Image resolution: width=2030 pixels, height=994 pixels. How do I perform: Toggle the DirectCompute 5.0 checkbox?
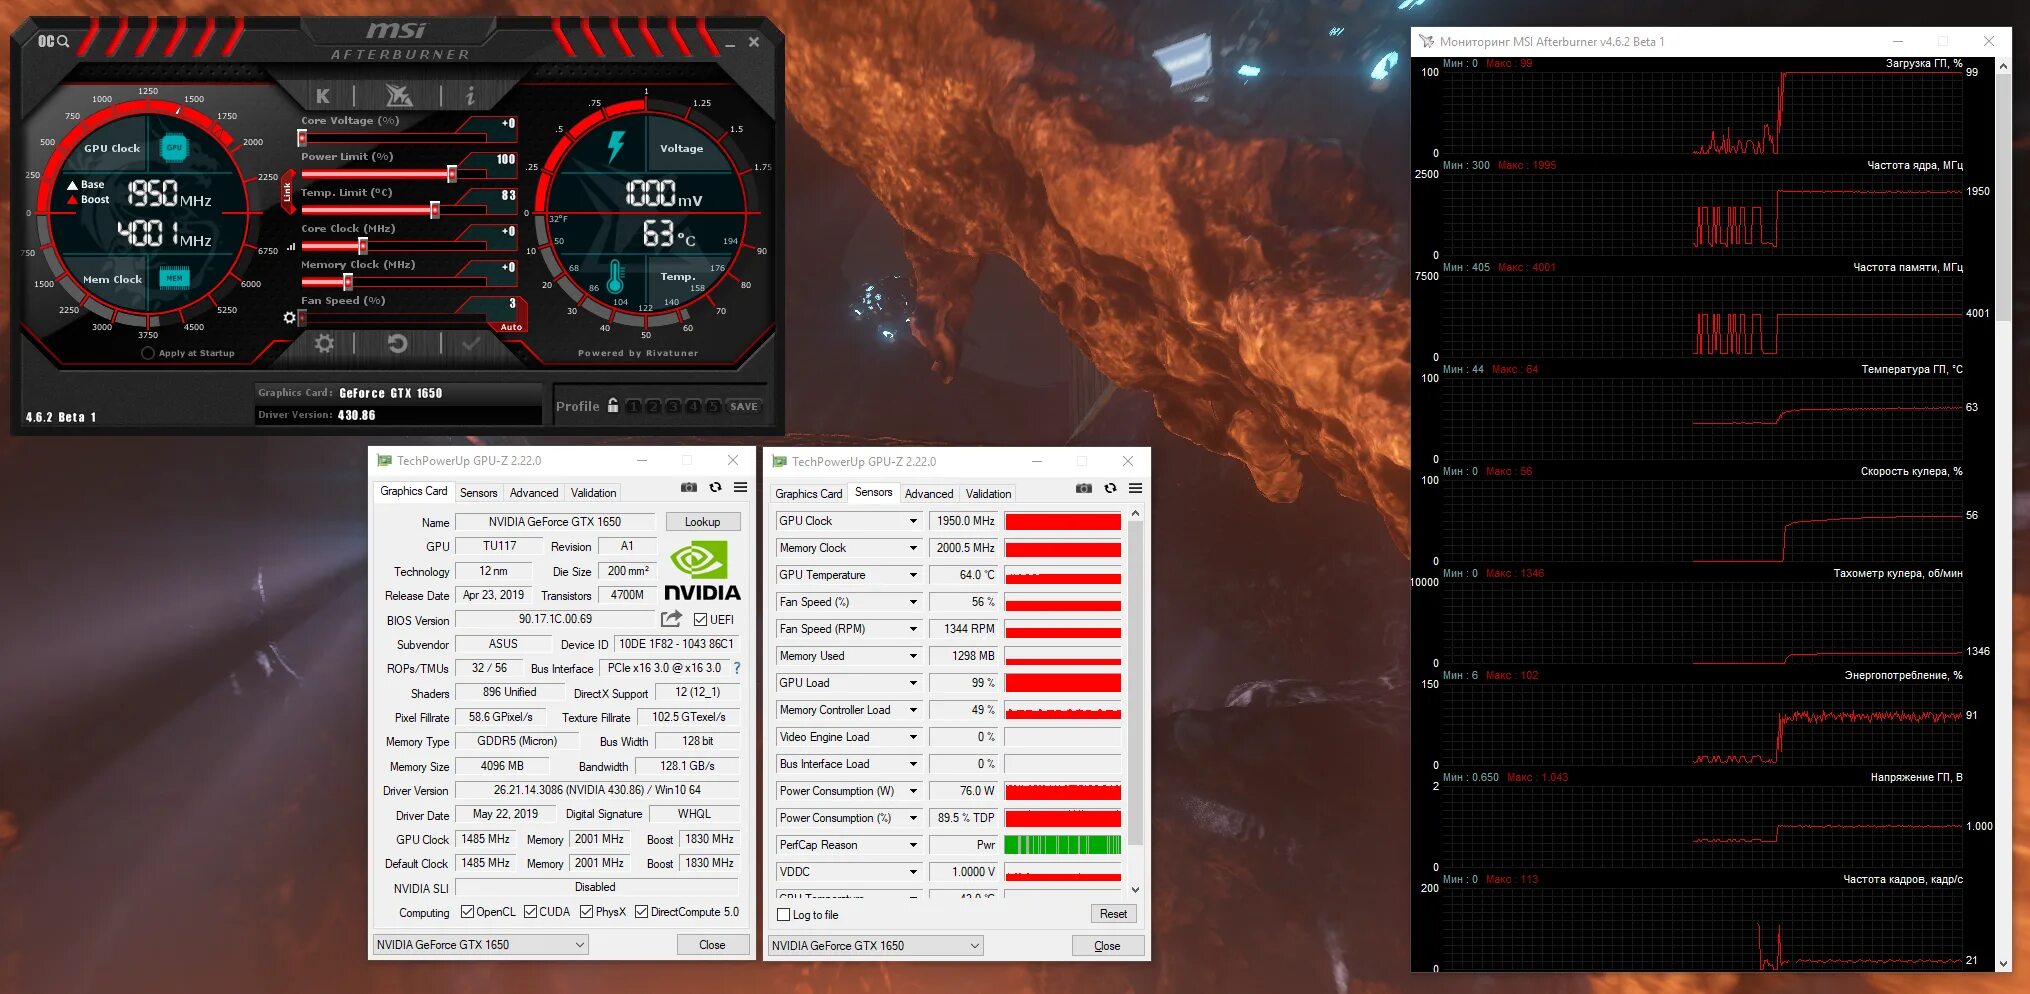tap(641, 912)
